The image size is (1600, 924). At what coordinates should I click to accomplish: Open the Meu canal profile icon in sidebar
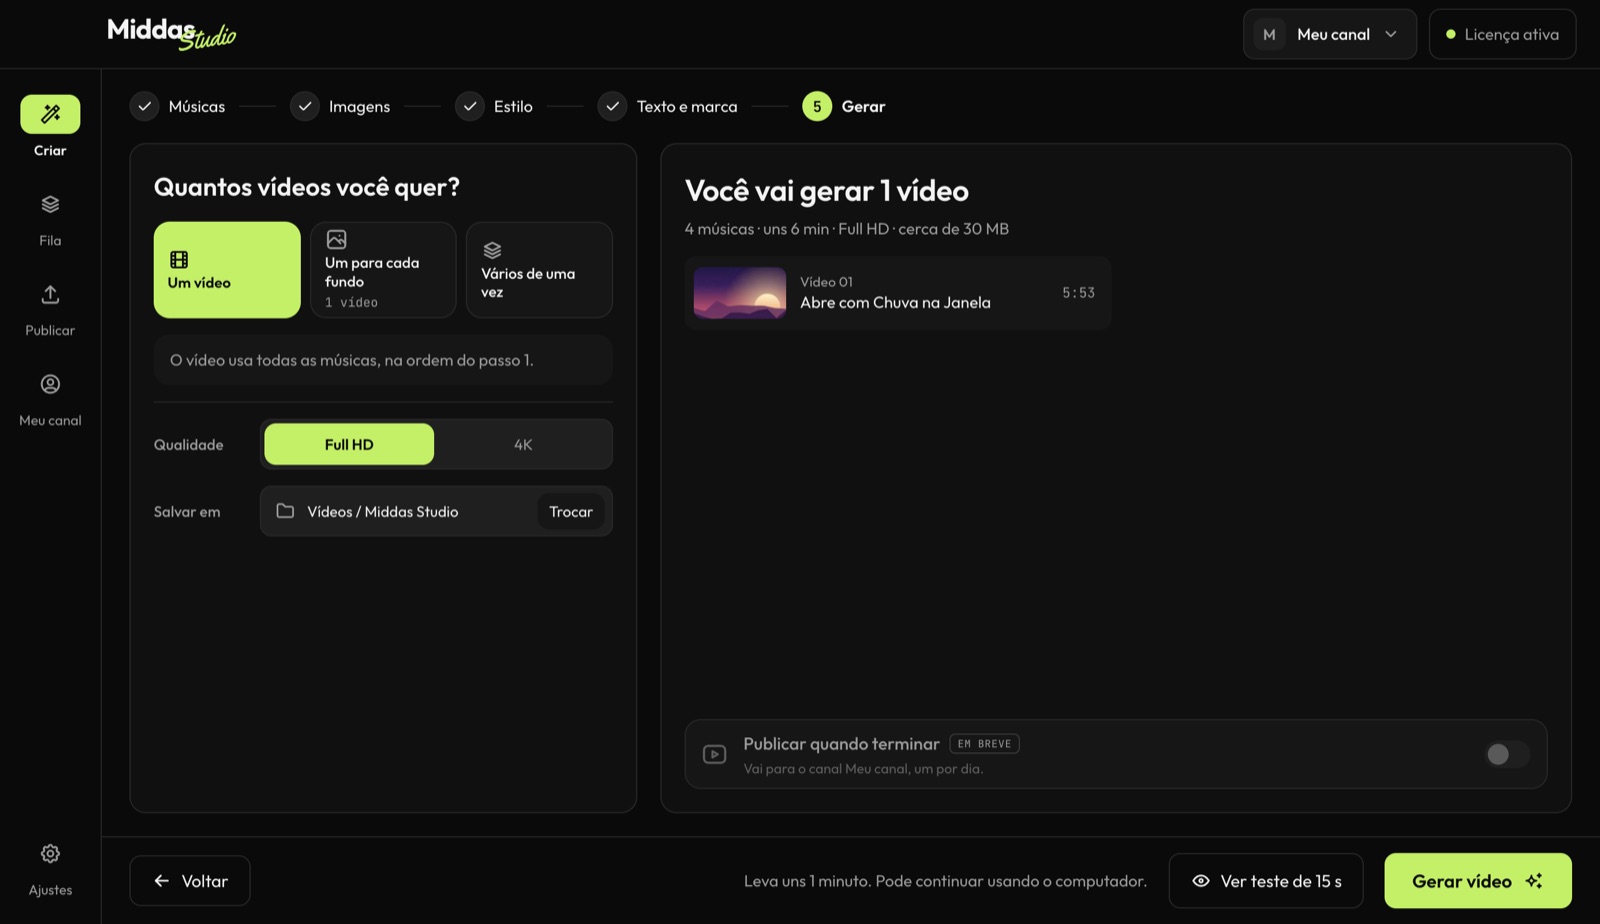point(50,384)
